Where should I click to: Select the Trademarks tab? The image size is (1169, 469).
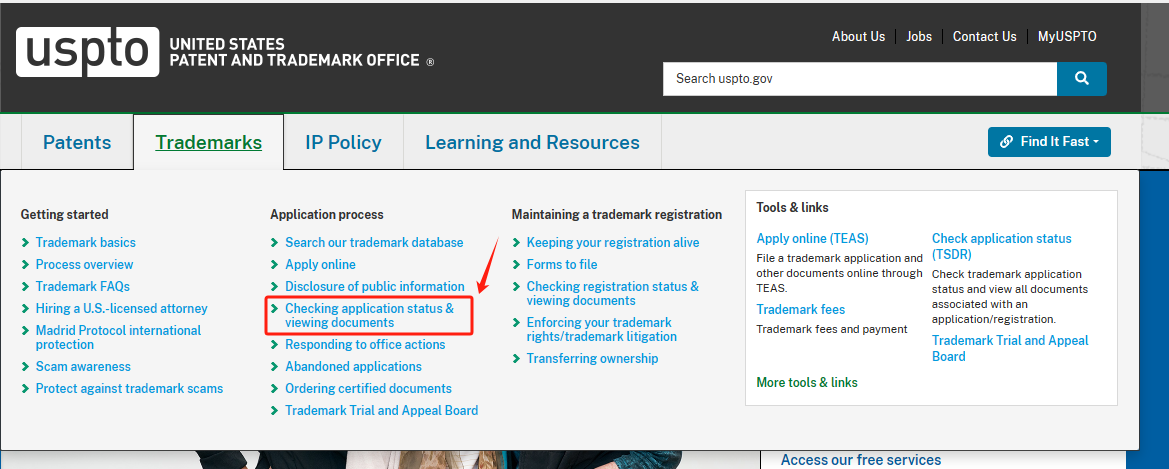(208, 143)
